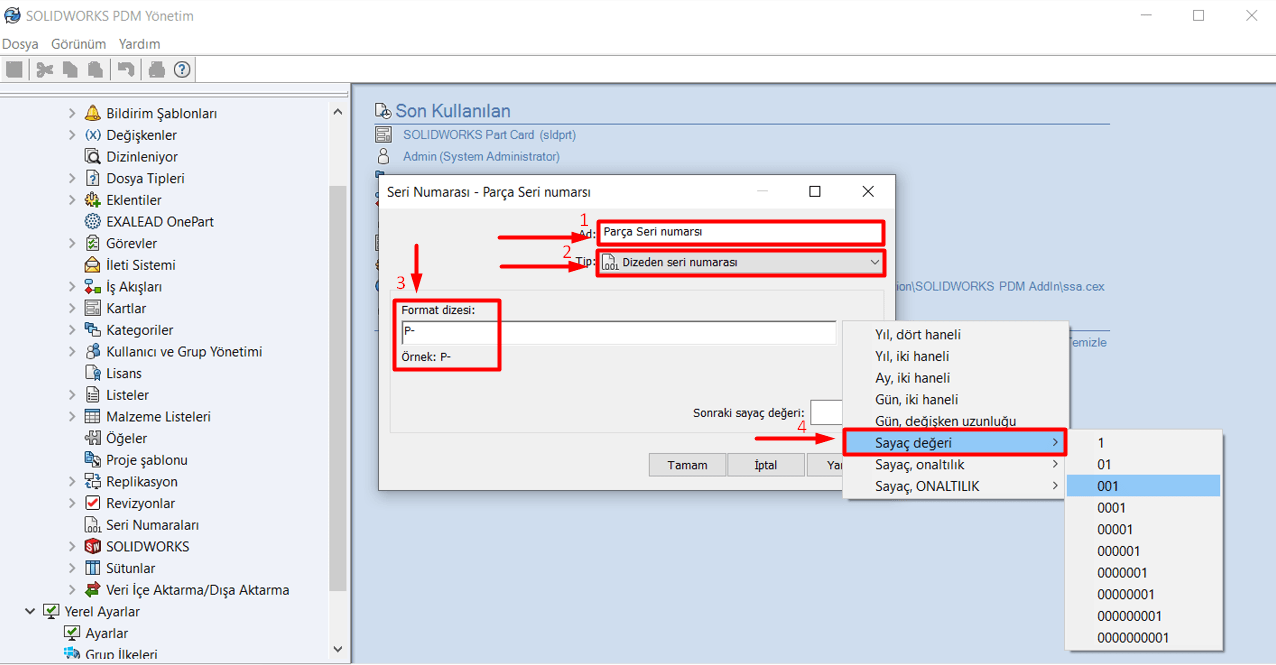Click the İptal button
This screenshot has width=1276, height=665.
[x=765, y=465]
